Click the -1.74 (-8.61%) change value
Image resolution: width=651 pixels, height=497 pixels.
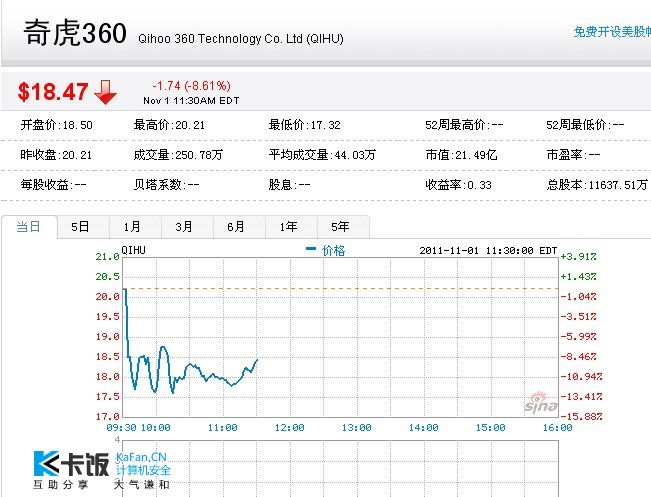(x=191, y=86)
